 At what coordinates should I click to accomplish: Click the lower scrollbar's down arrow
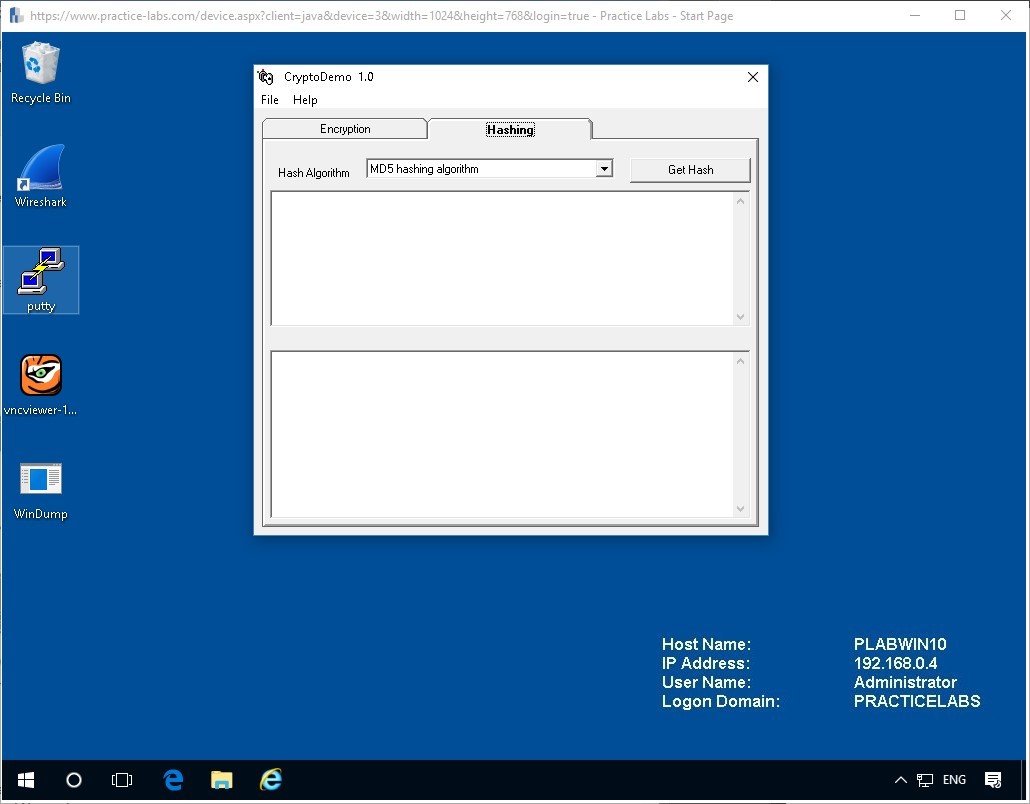741,510
